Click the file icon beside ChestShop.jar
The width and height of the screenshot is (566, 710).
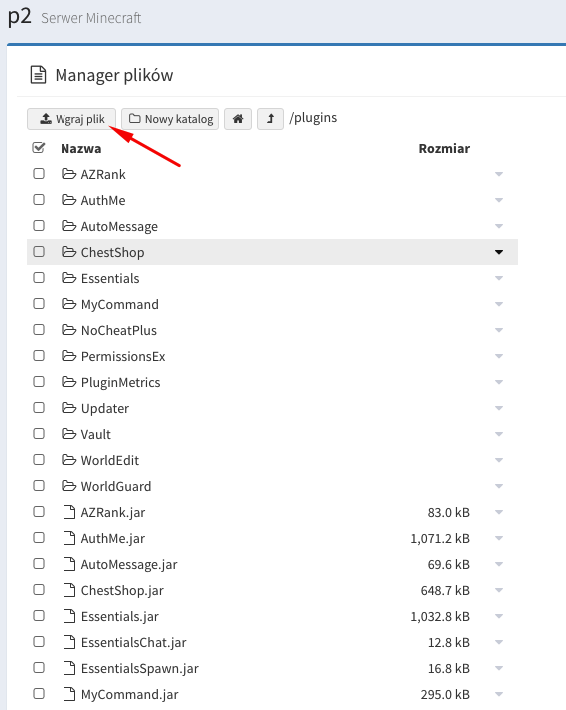coord(69,590)
